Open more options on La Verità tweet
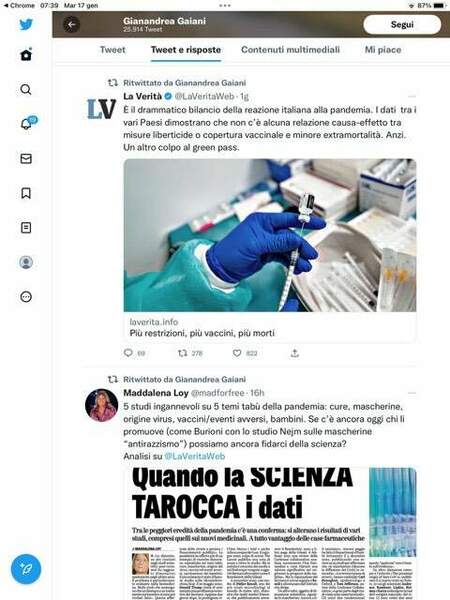 point(412,96)
